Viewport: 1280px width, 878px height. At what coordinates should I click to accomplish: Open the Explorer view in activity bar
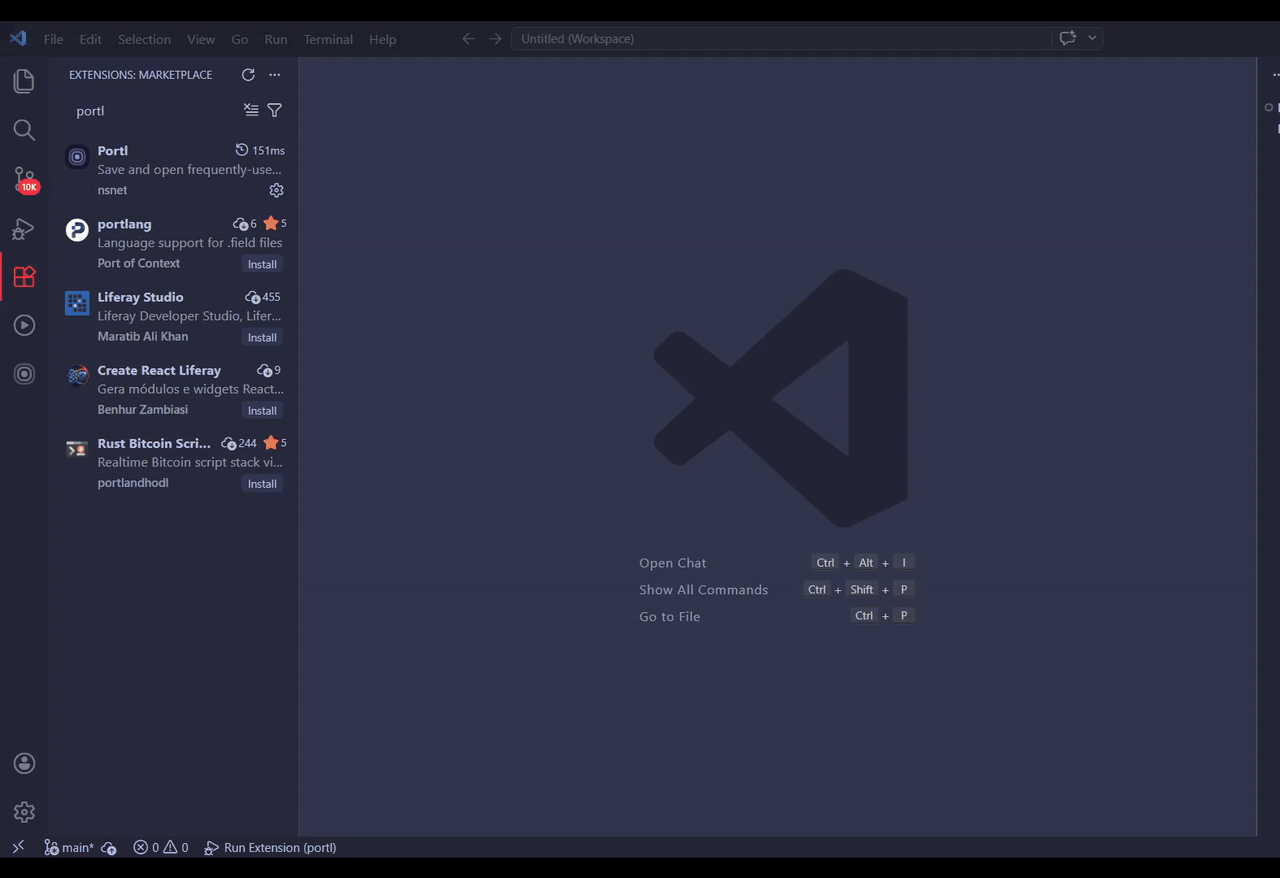click(x=24, y=81)
